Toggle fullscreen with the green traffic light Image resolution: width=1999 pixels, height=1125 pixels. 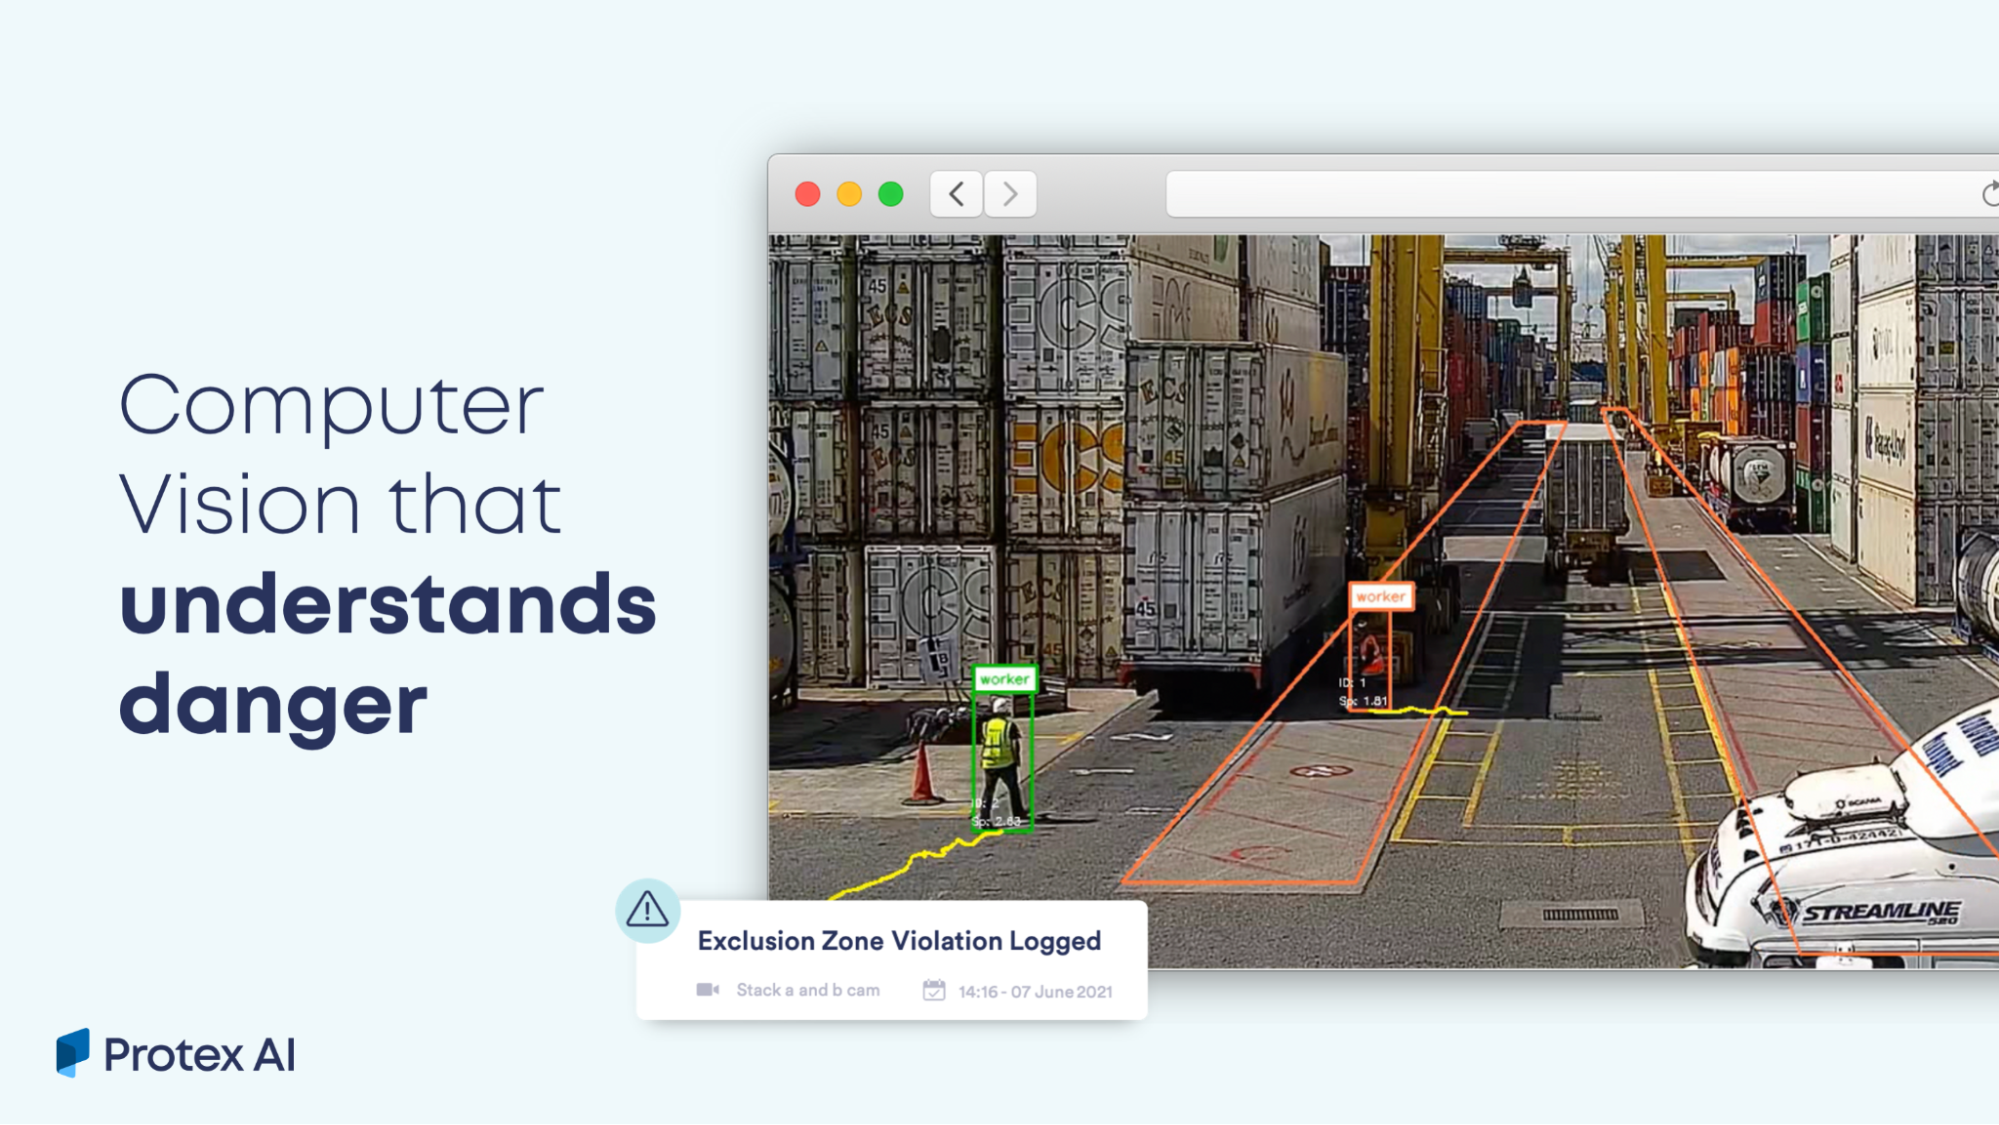pyautogui.click(x=891, y=194)
